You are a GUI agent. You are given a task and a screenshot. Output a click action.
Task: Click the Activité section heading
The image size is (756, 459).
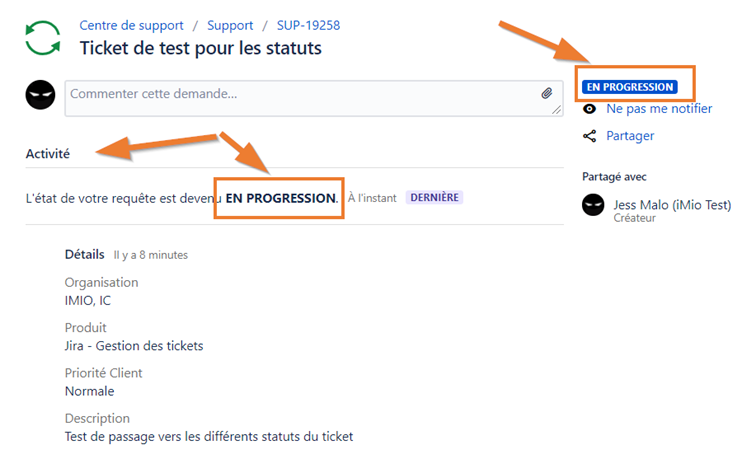pyautogui.click(x=48, y=154)
